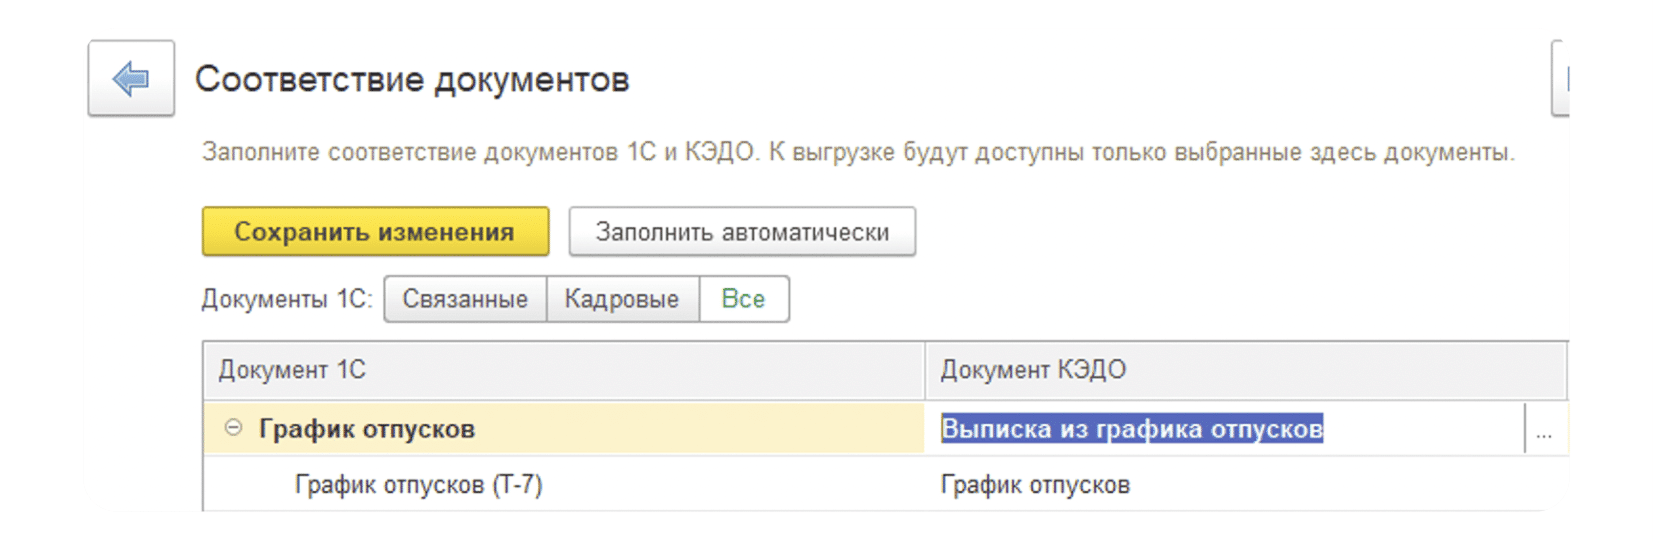Click the Заполнить автоматически button
Viewport: 1653px width, 541px height.
[741, 232]
